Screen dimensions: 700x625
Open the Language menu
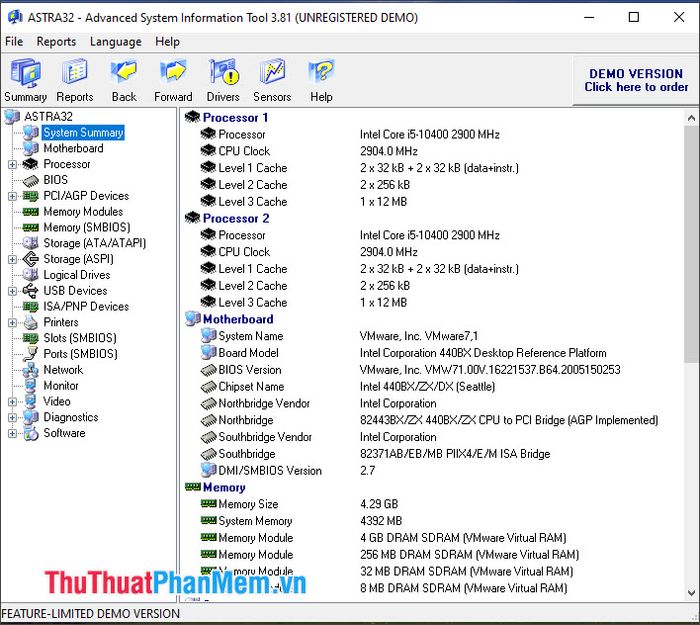(x=116, y=42)
